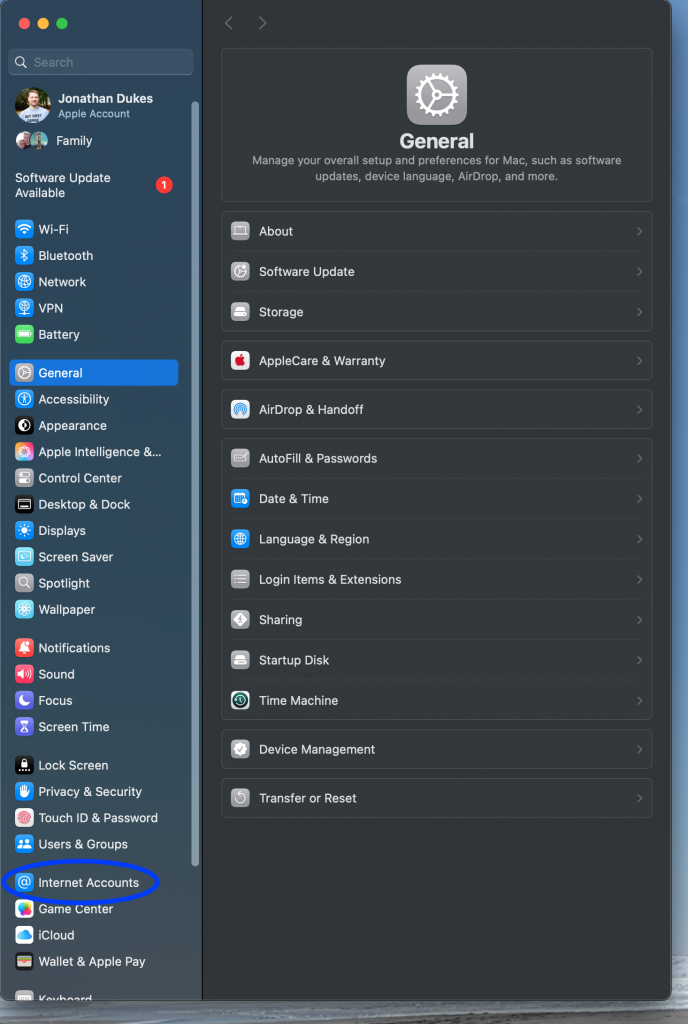
Task: Click the red update badge
Action: [164, 185]
